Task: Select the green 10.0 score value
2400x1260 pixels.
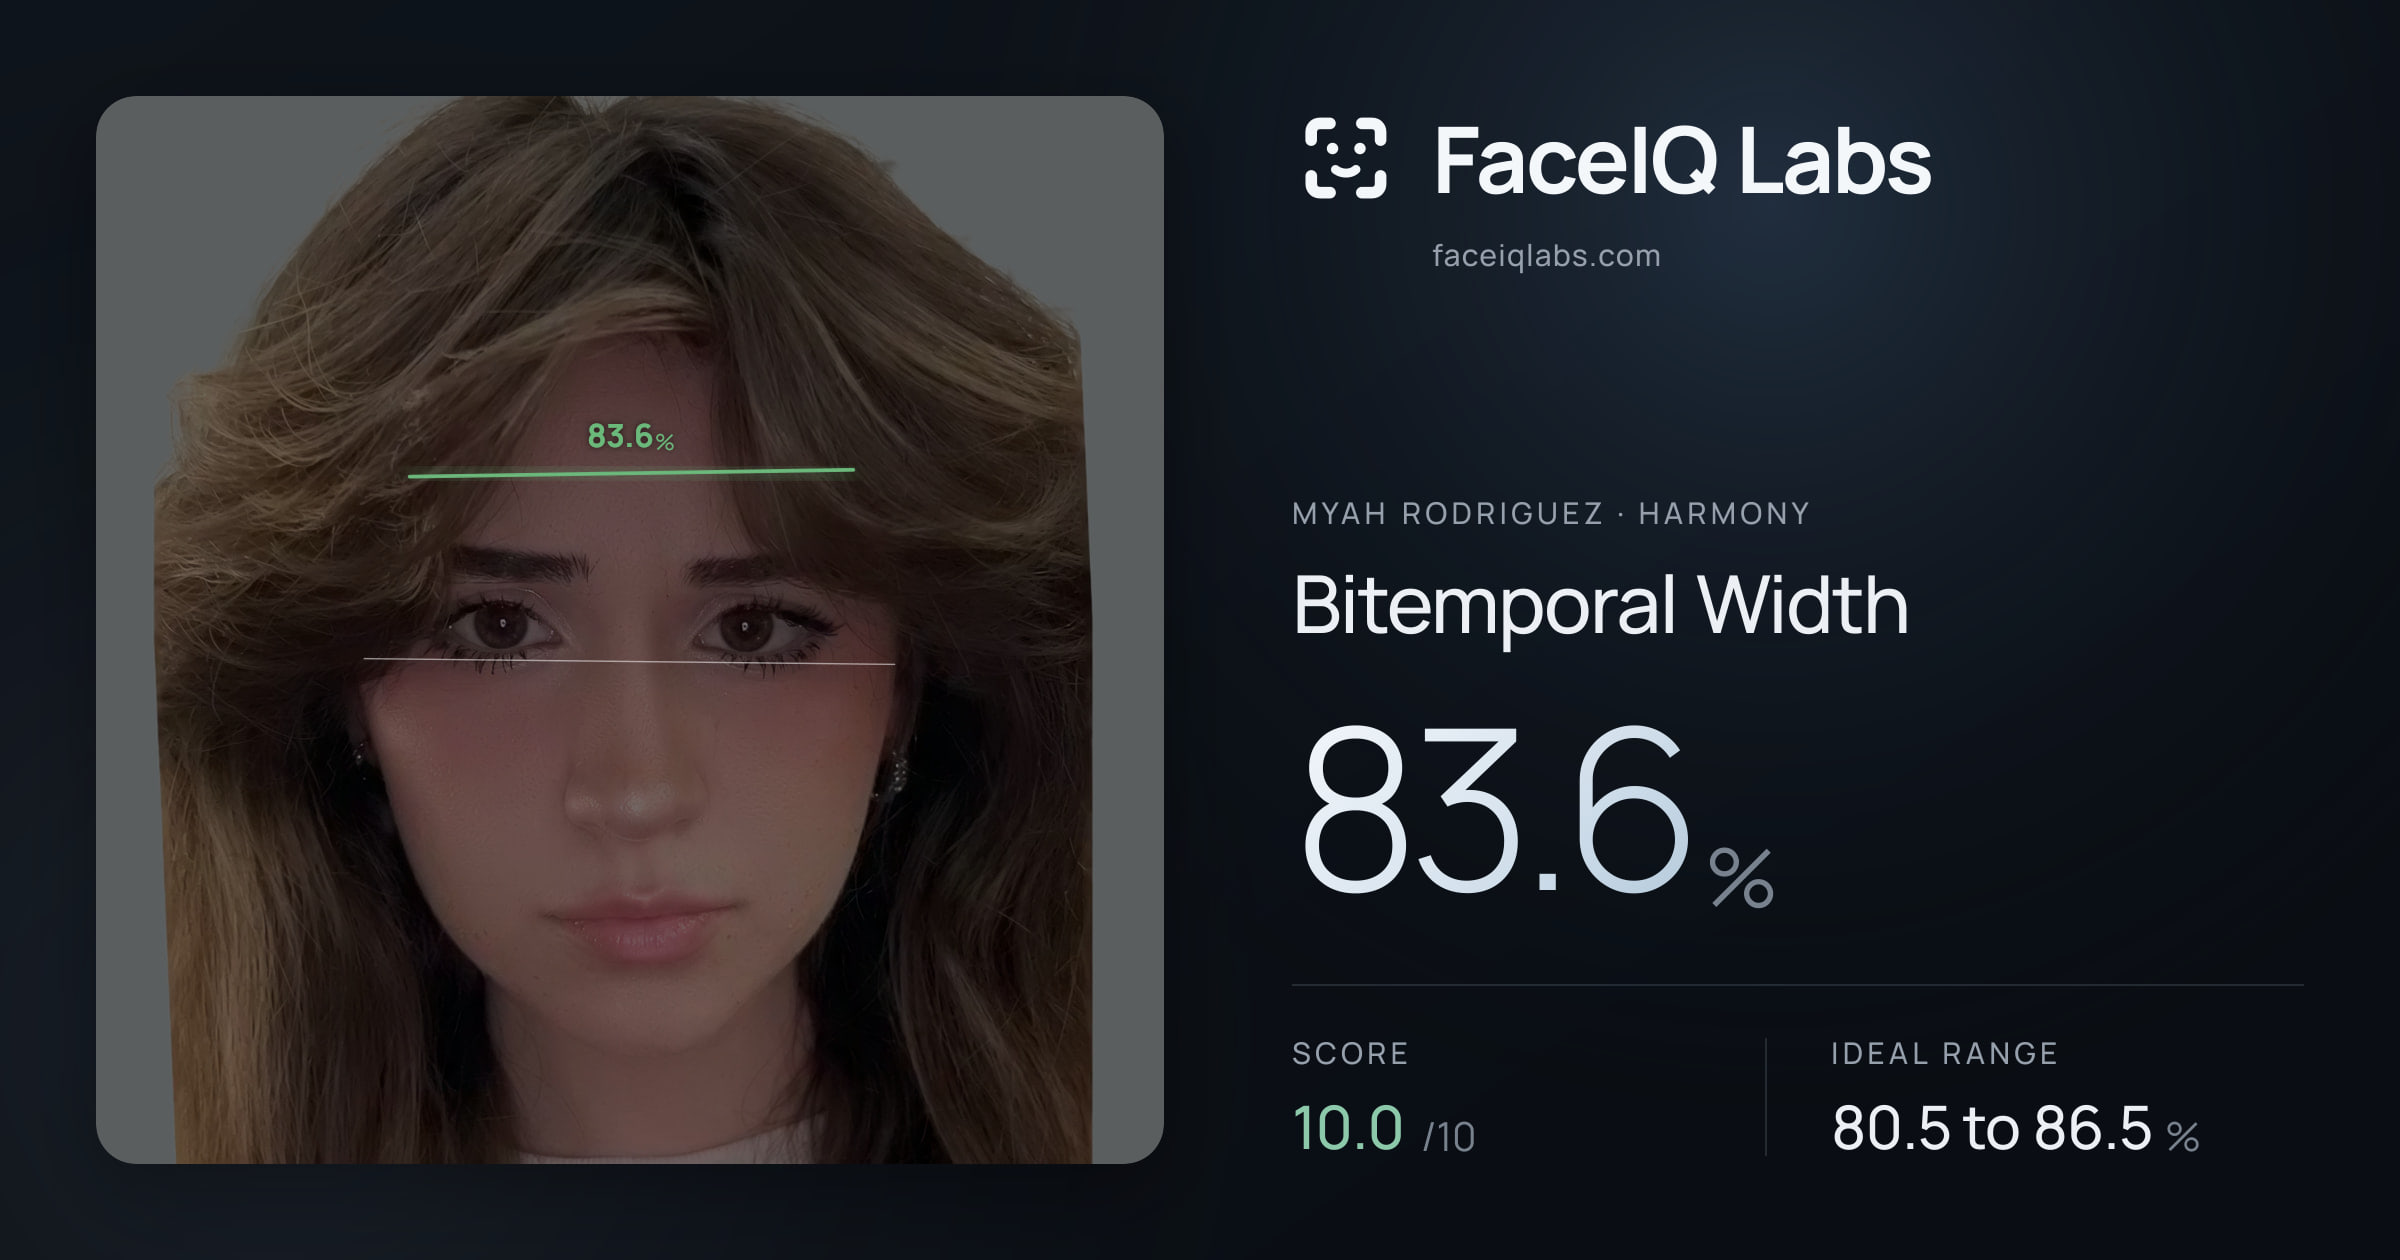Action: [x=1347, y=1128]
